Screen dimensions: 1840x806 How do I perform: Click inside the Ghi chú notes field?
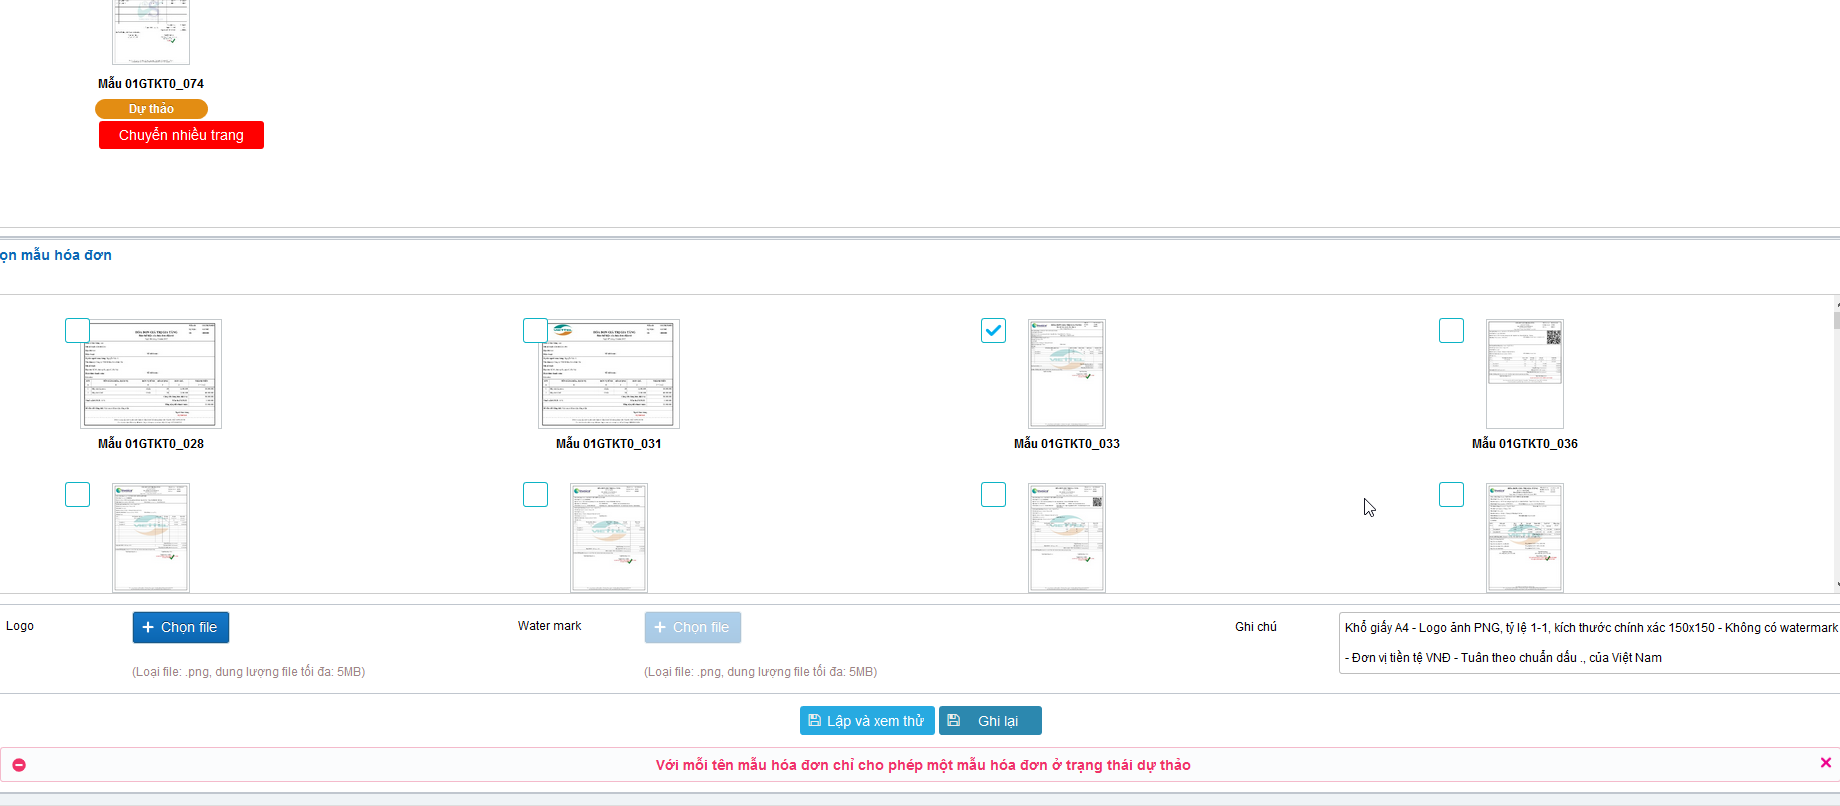[1588, 643]
